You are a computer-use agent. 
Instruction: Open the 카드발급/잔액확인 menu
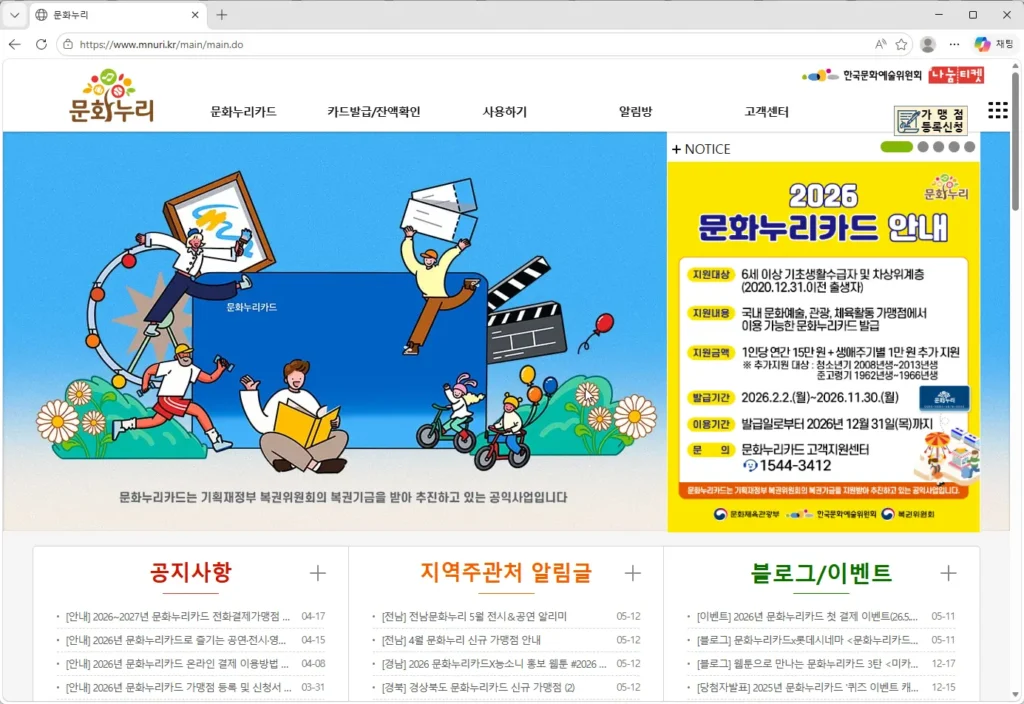pyautogui.click(x=374, y=112)
